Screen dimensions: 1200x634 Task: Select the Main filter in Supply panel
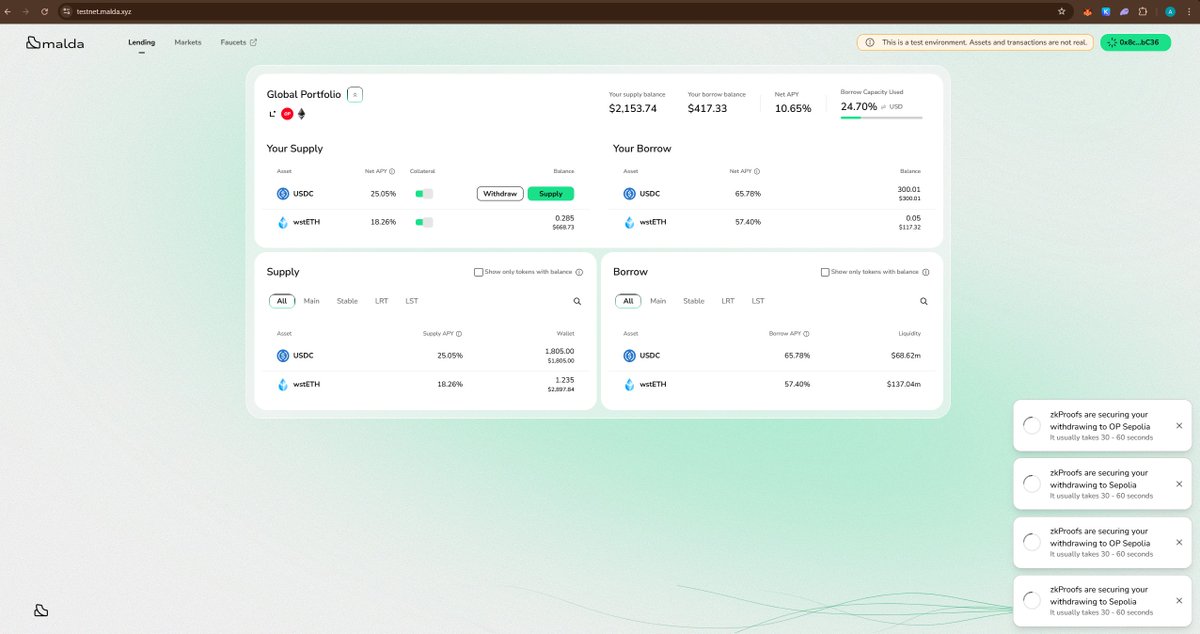312,301
